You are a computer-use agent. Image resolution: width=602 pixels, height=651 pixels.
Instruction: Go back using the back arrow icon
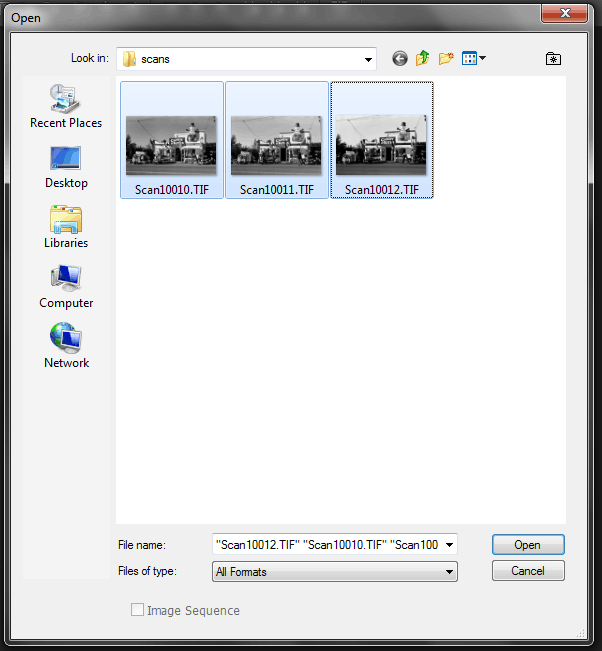(400, 59)
